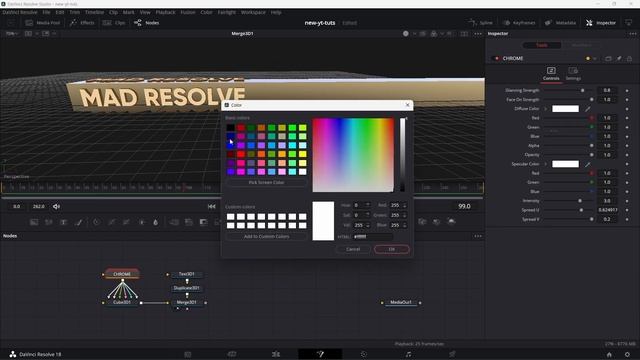Image resolution: width=640 pixels, height=360 pixels.
Task: Open the Media Pool panel
Action: 42,23
